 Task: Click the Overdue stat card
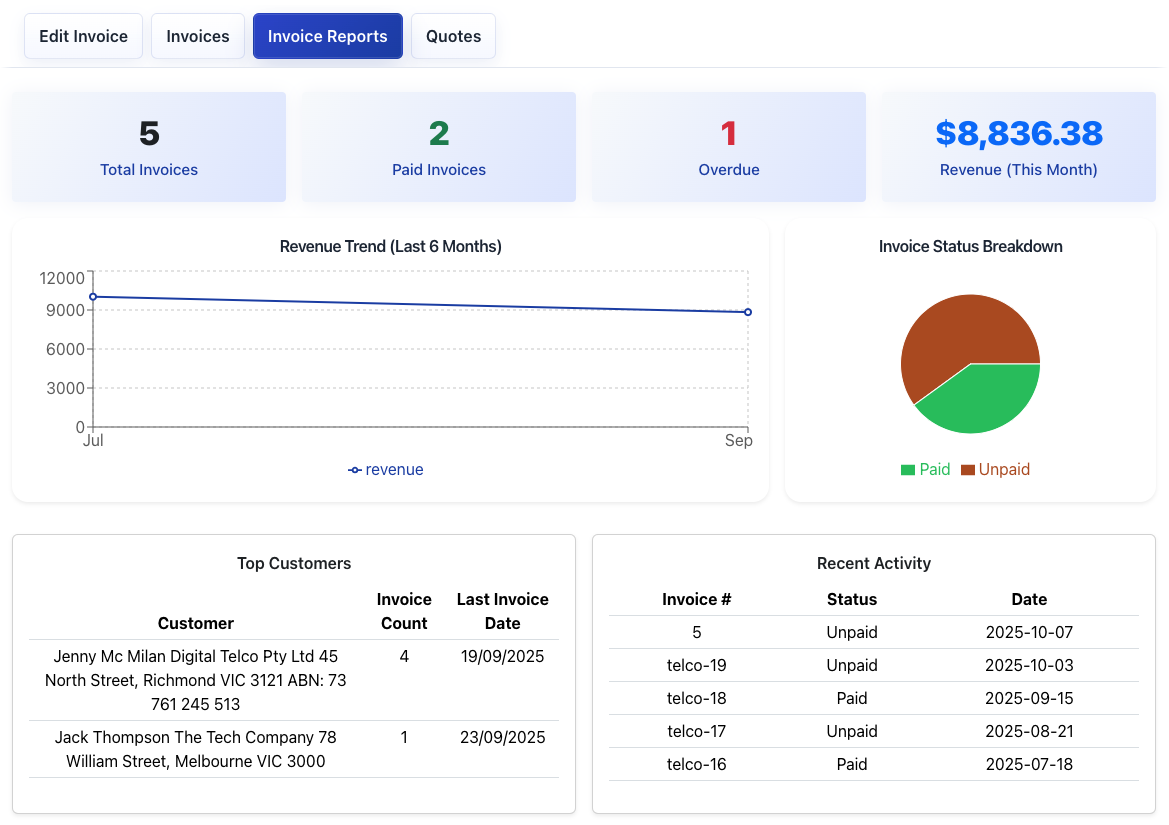pyautogui.click(x=729, y=147)
